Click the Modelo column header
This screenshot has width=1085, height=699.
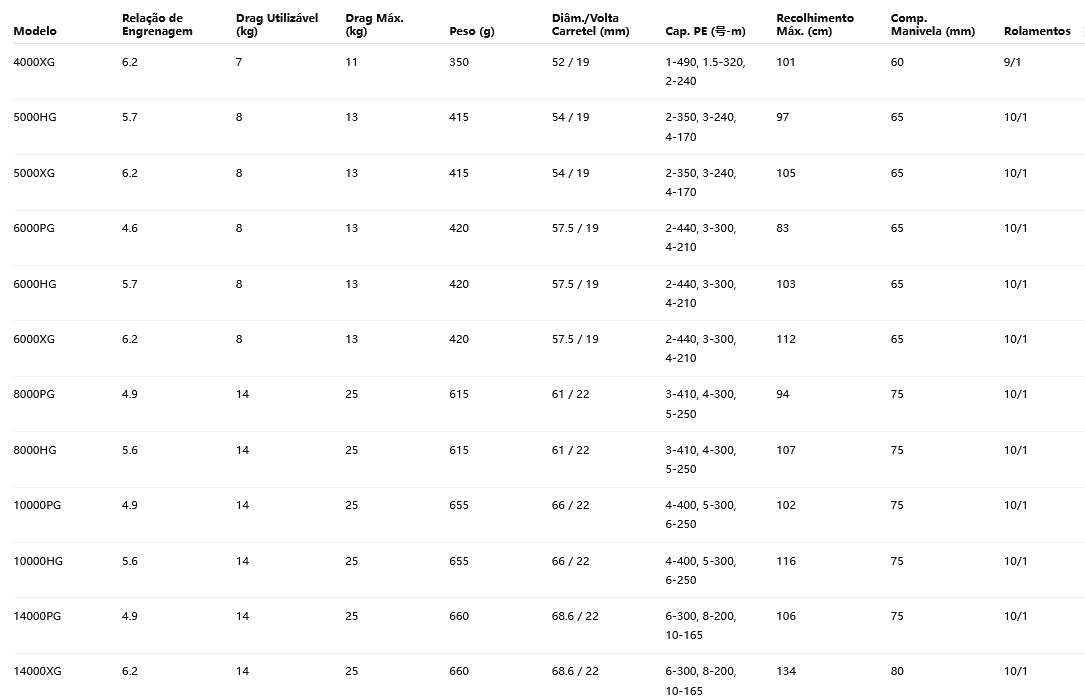pos(35,31)
